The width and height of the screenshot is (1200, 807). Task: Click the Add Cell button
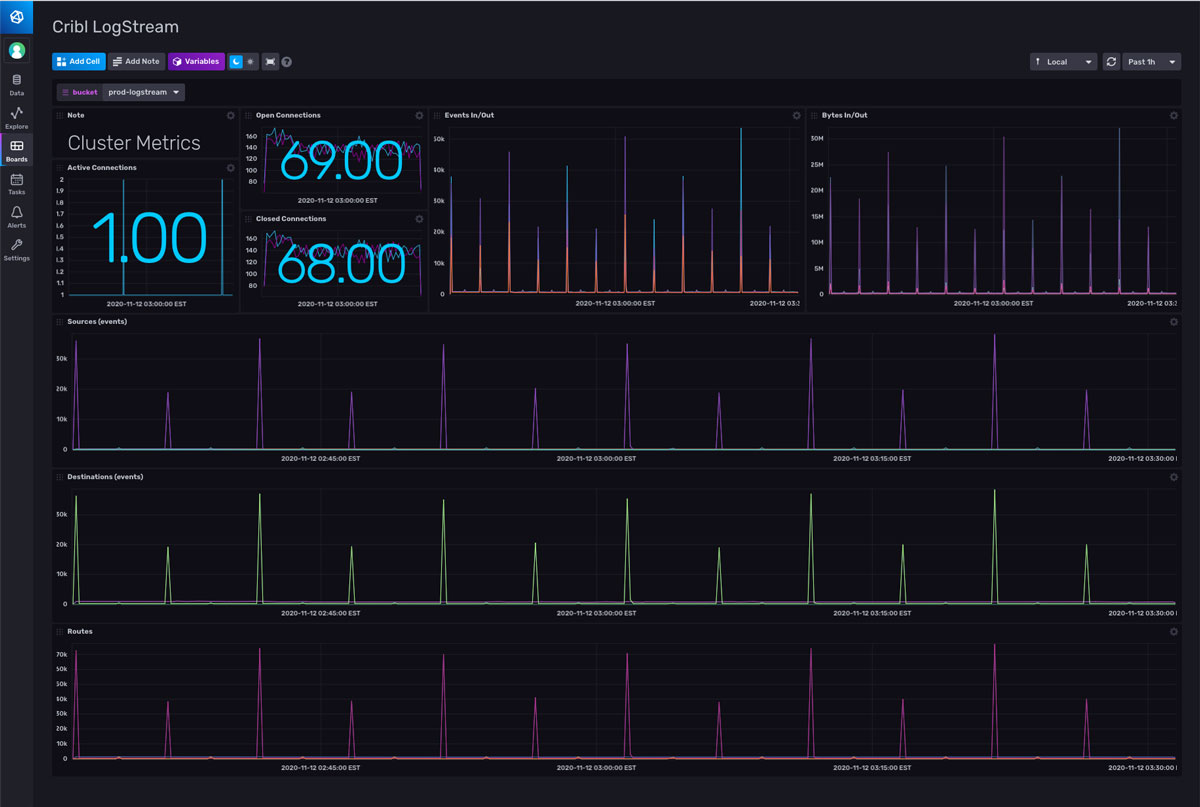[x=78, y=62]
